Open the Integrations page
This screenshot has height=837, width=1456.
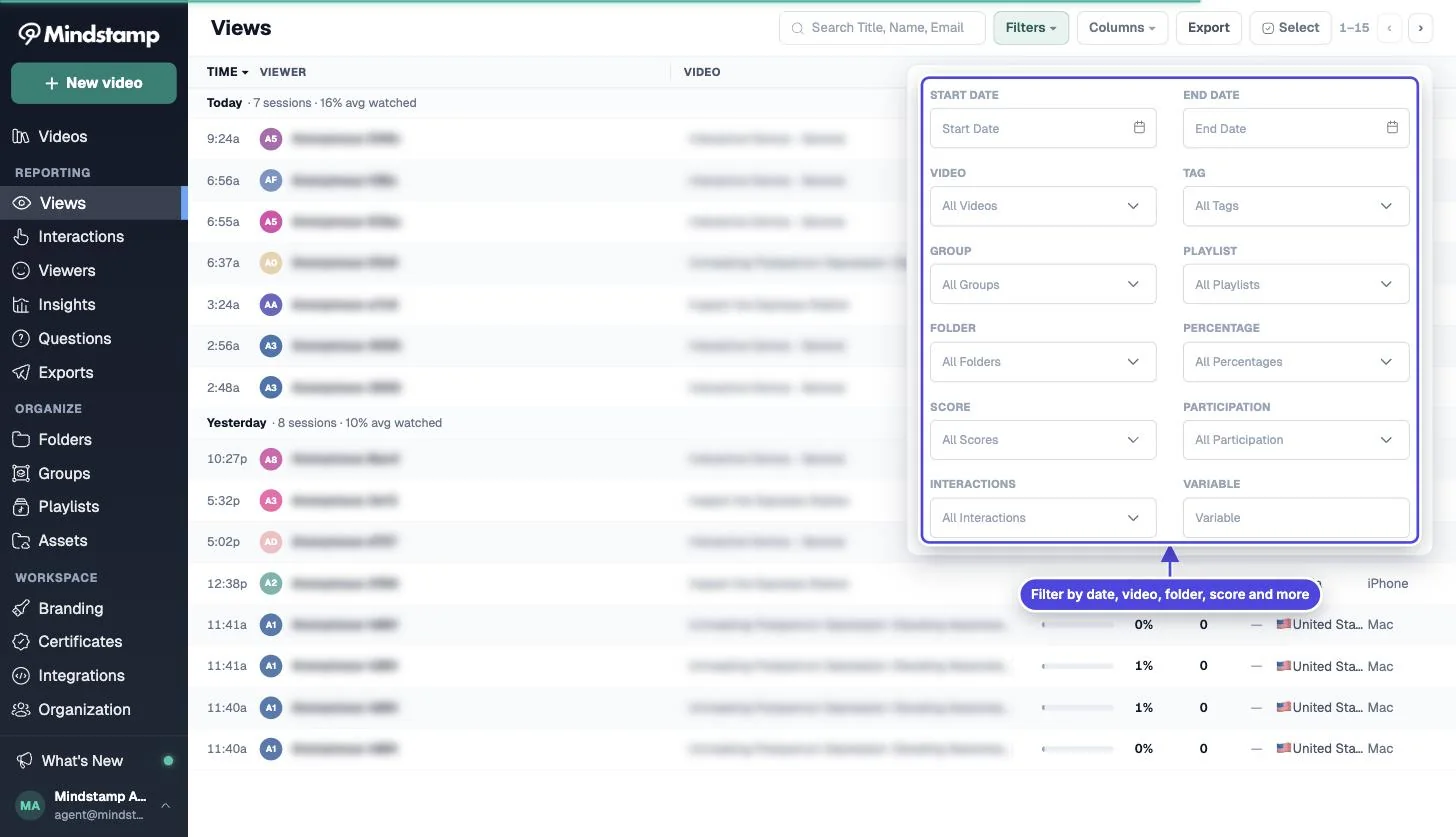pos(94,675)
